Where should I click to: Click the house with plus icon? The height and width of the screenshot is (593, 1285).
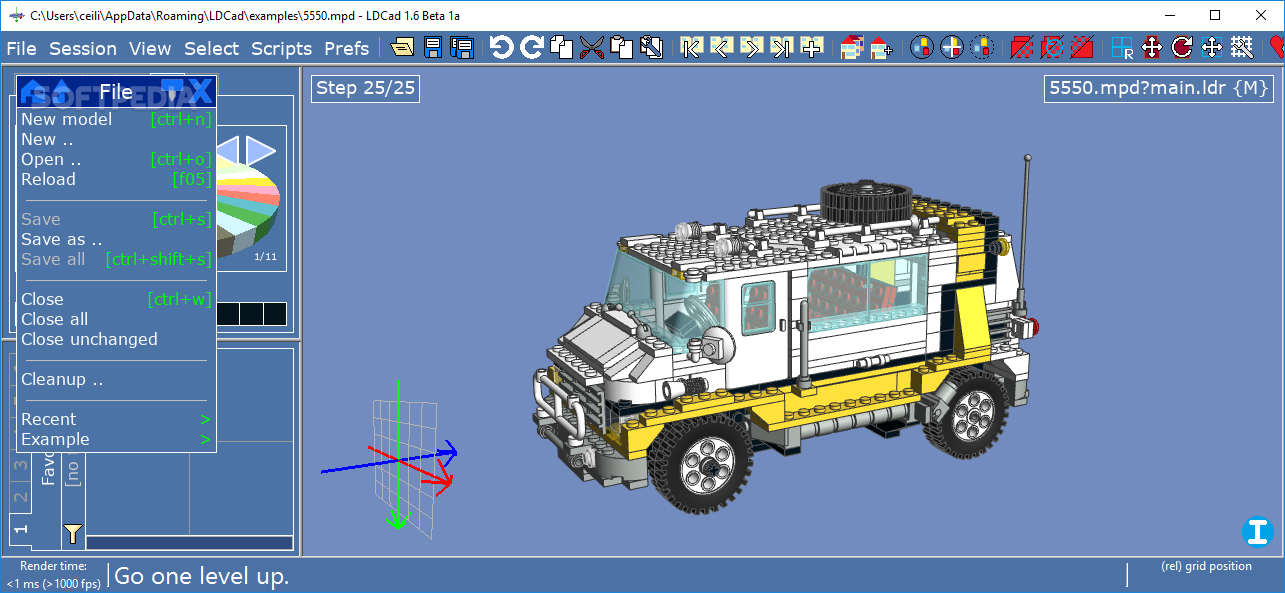[x=881, y=47]
